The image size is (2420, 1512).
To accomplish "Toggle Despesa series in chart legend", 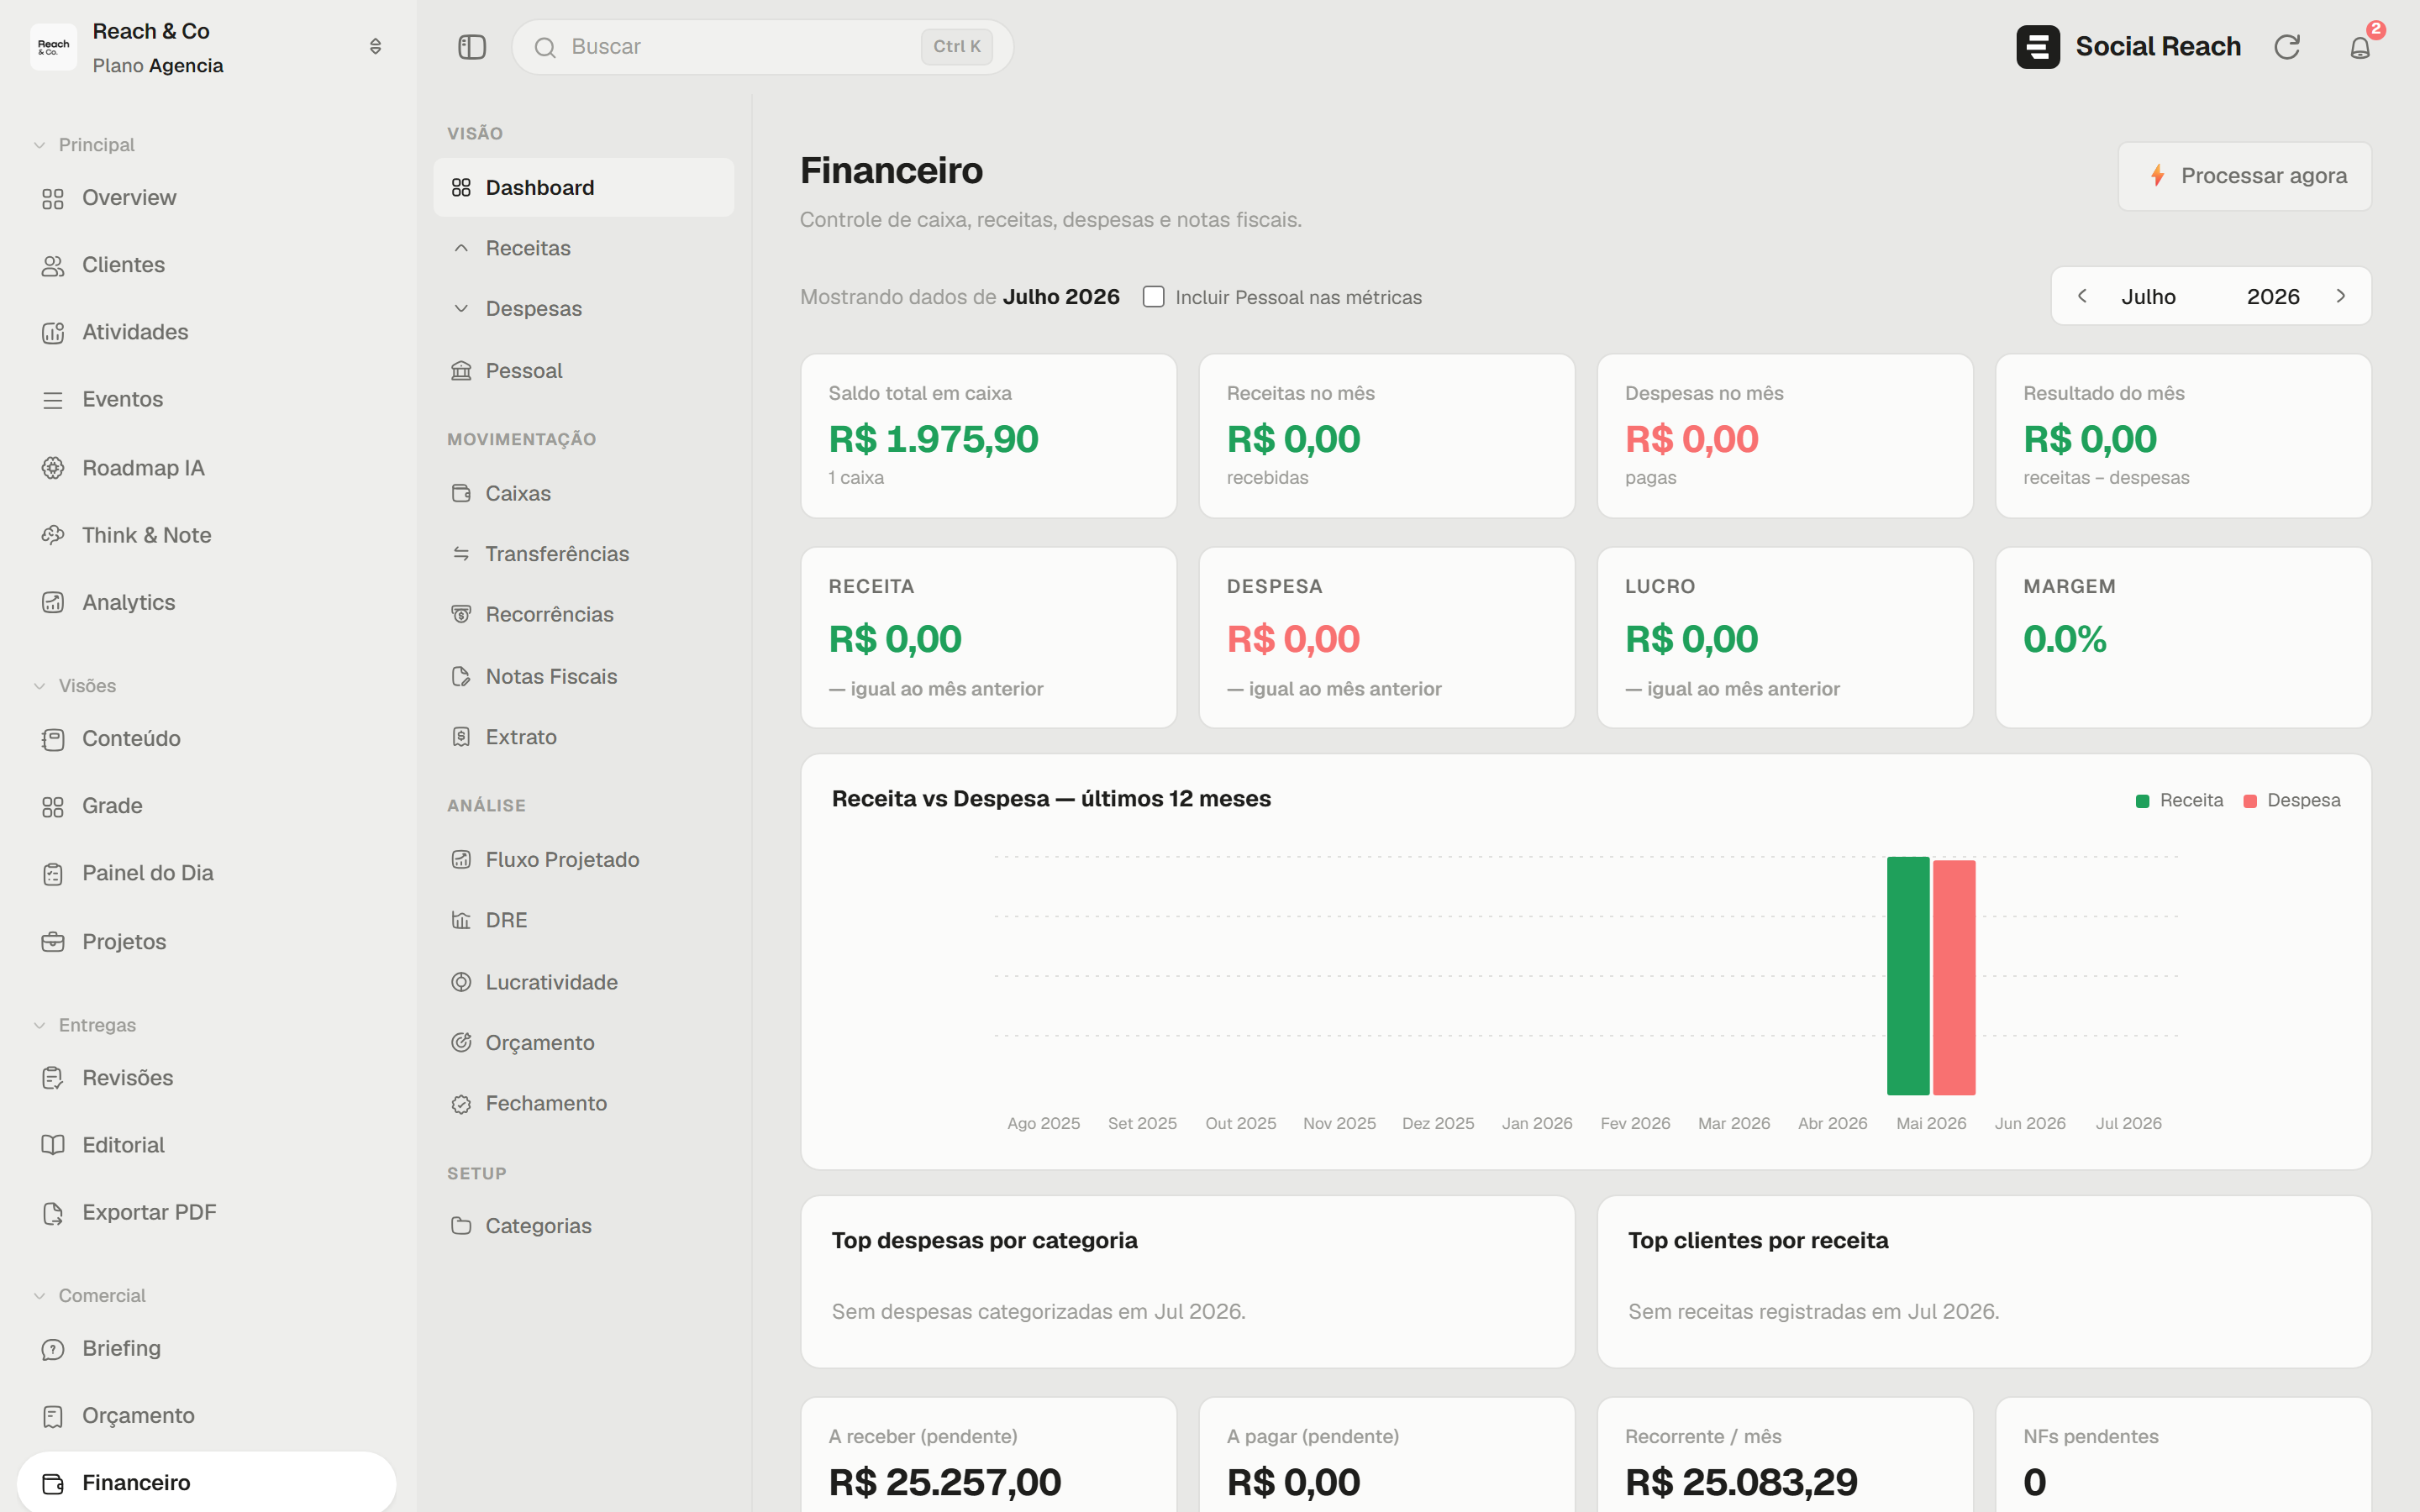I will tap(2291, 801).
